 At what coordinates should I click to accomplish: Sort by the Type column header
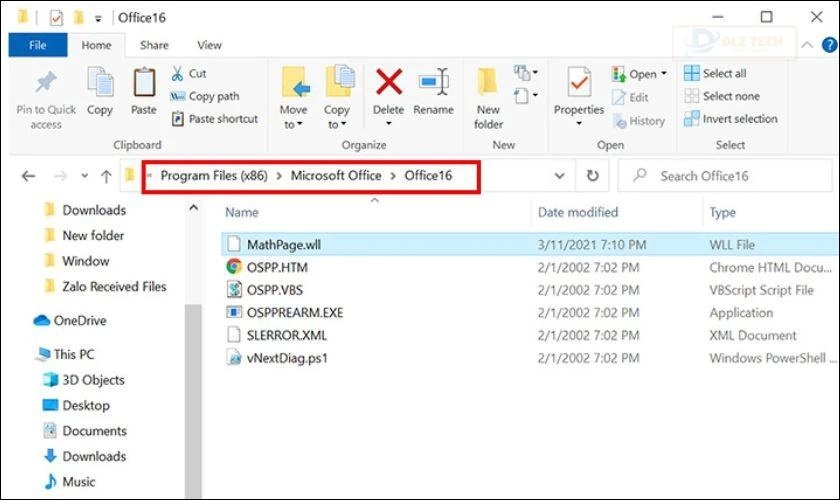click(723, 213)
